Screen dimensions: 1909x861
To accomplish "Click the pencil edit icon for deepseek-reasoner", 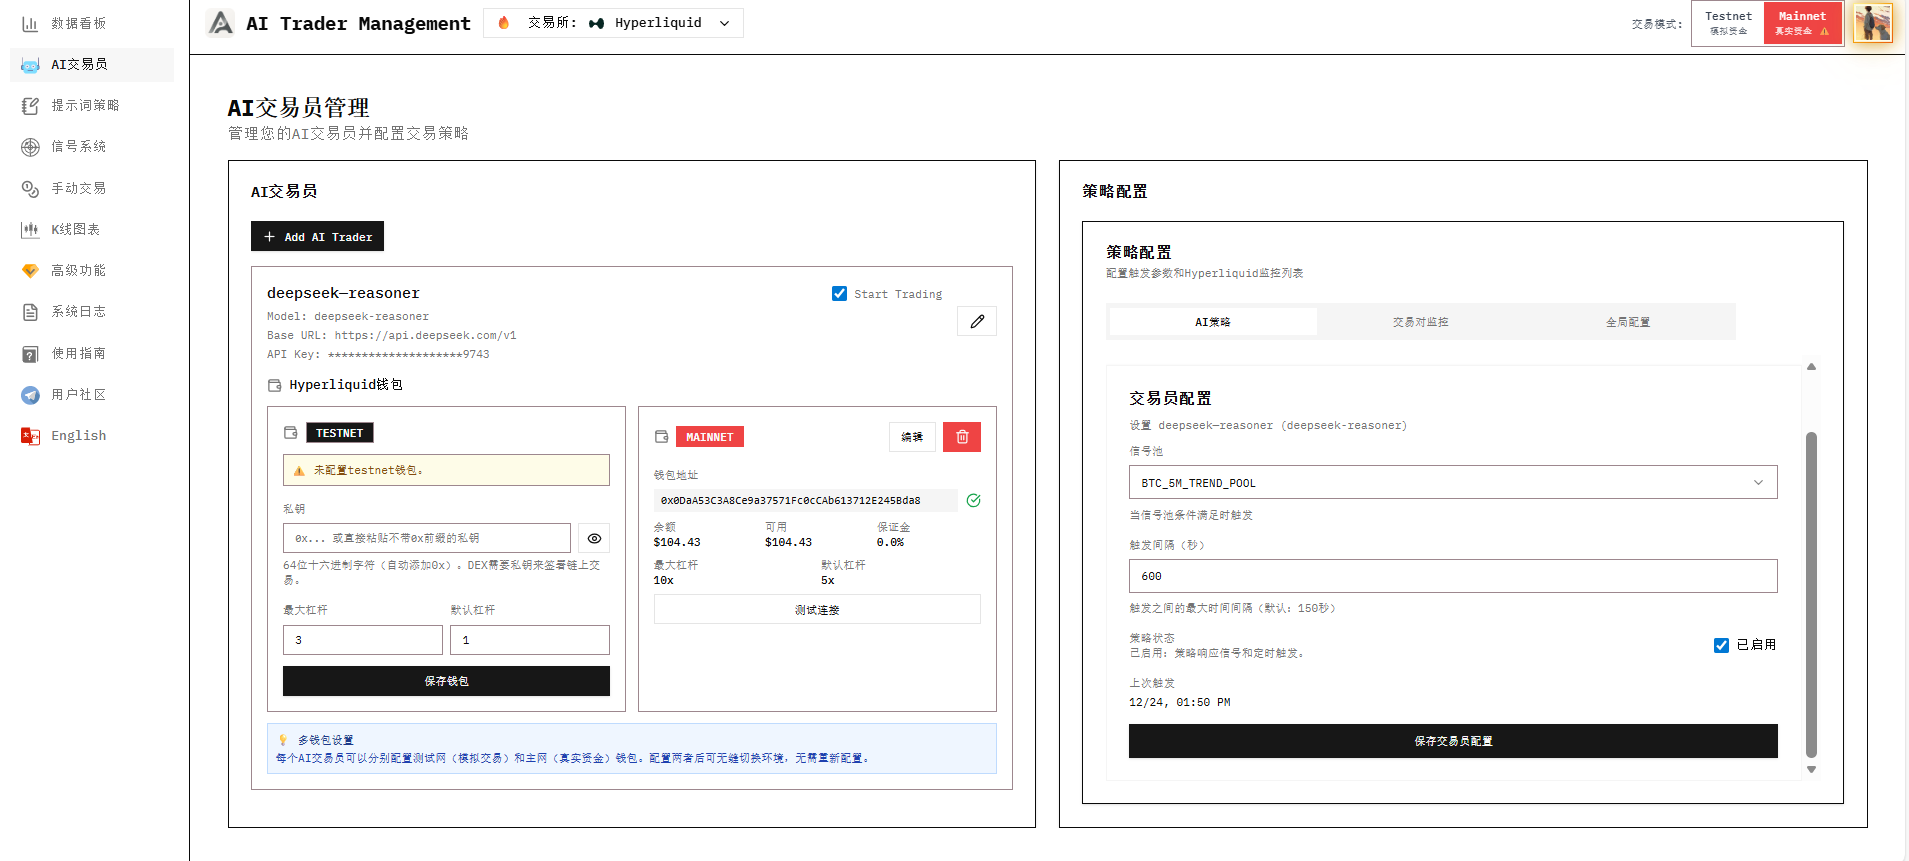I will coord(976,321).
